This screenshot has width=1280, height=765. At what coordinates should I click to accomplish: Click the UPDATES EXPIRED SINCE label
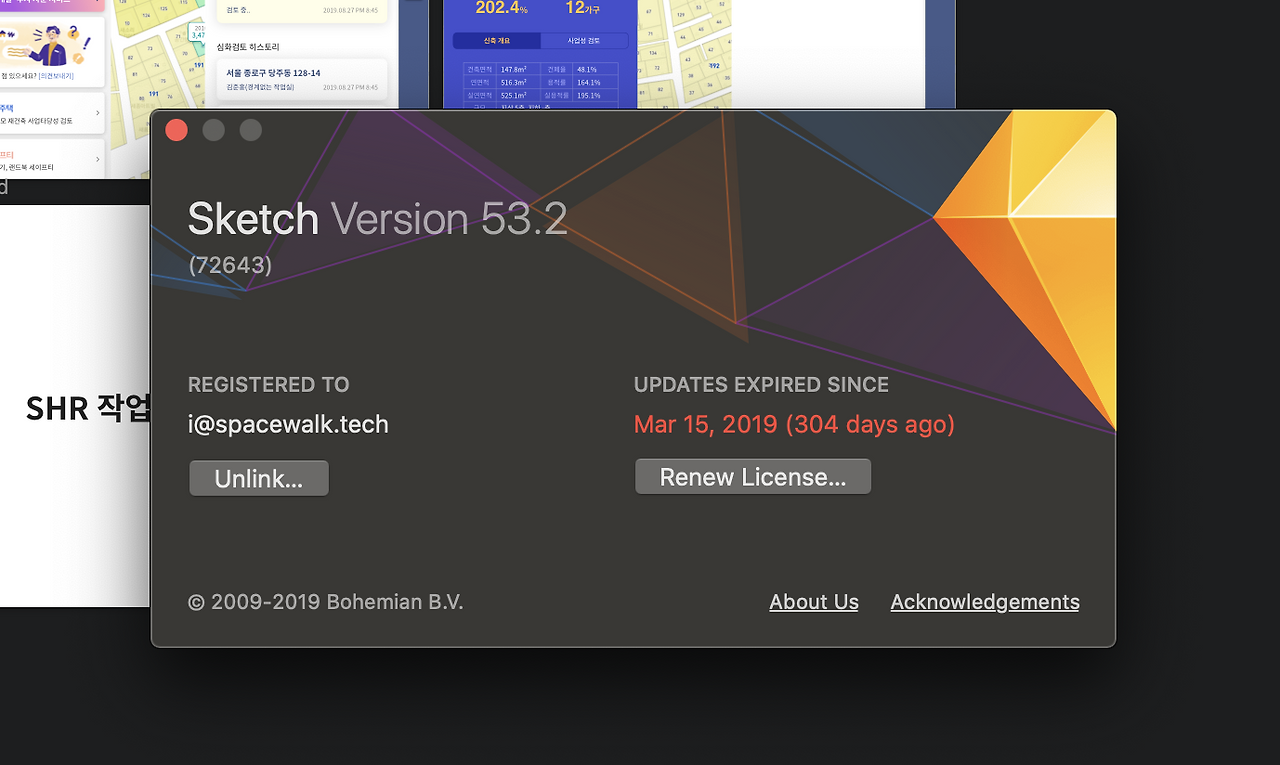[761, 385]
